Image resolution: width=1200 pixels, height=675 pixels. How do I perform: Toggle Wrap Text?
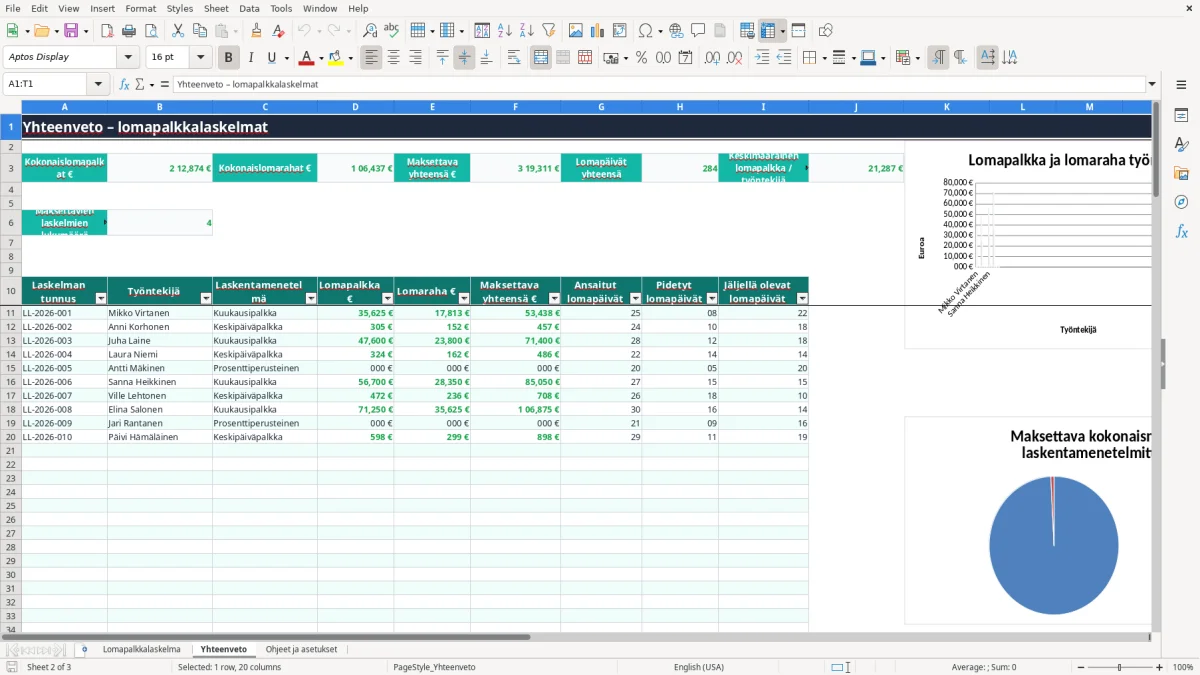click(513, 58)
